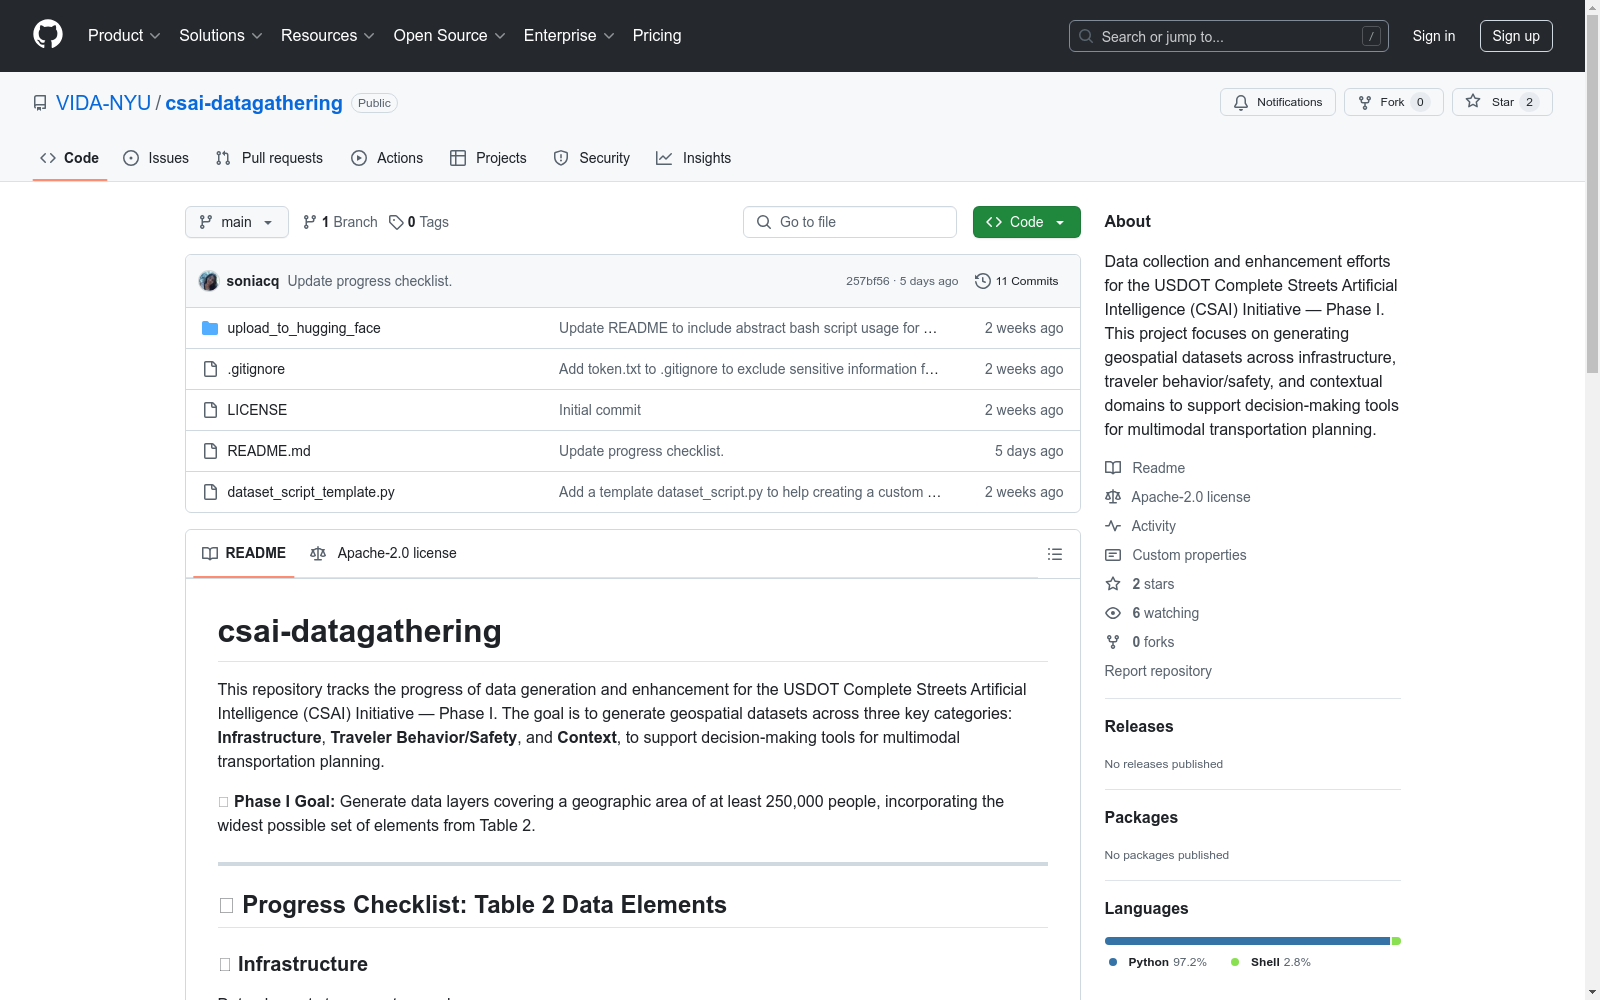Open the upload_to_hugging_face folder icon
The image size is (1600, 1000).
coord(210,328)
